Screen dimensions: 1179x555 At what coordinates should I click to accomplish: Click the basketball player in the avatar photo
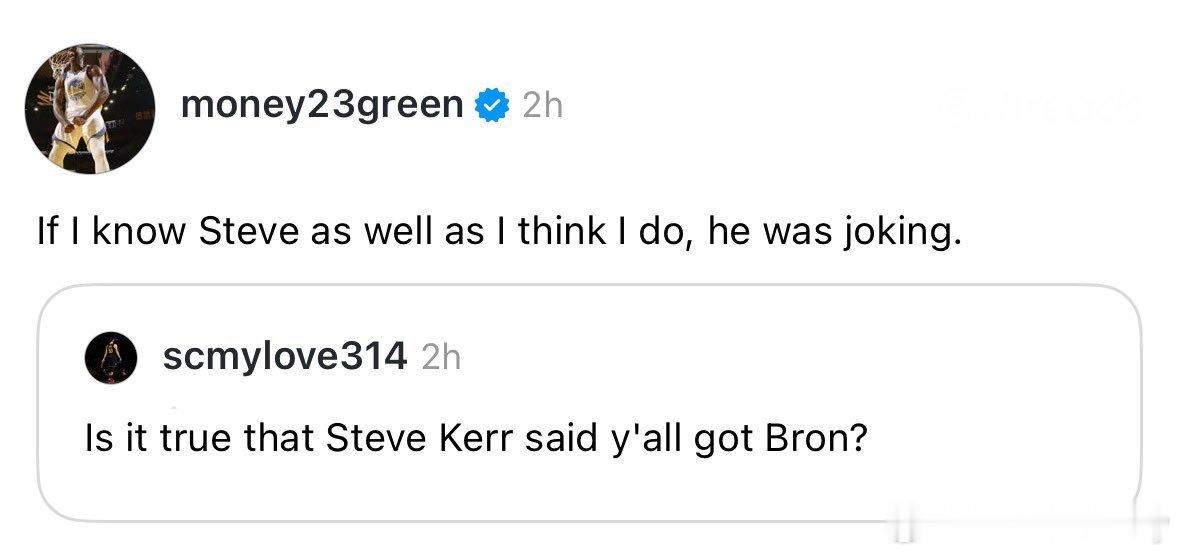coord(81,109)
